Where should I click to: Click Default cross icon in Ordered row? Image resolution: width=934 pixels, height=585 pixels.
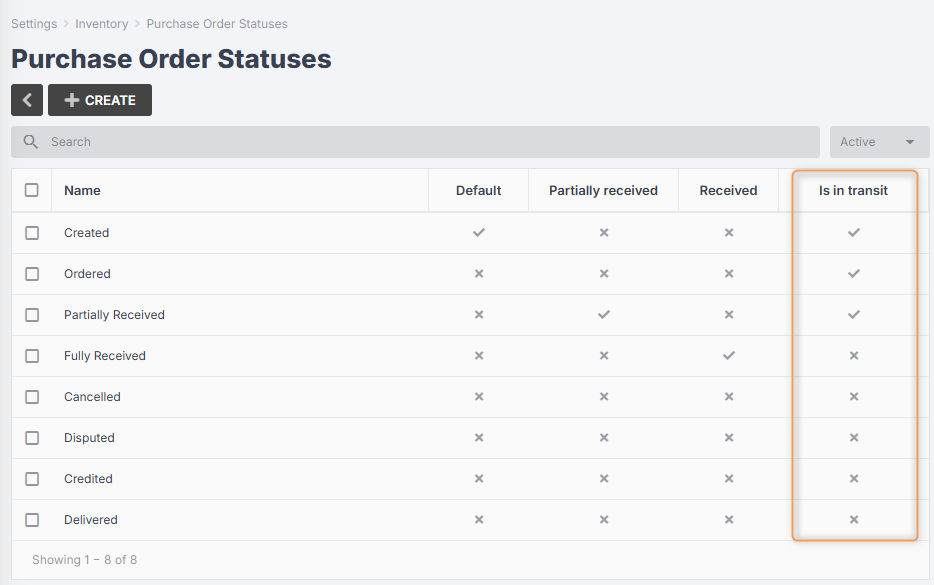pyautogui.click(x=479, y=274)
